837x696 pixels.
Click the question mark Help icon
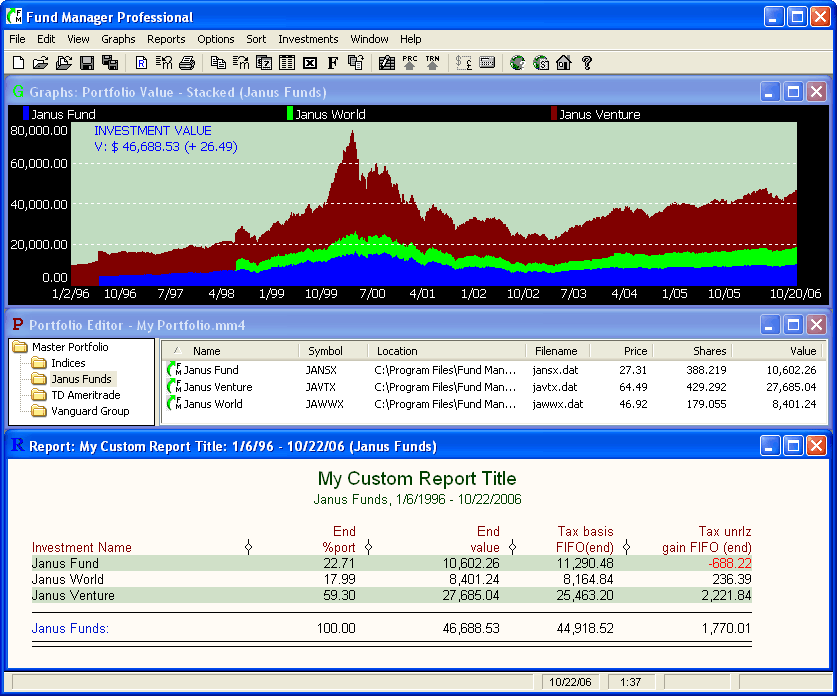pos(587,63)
